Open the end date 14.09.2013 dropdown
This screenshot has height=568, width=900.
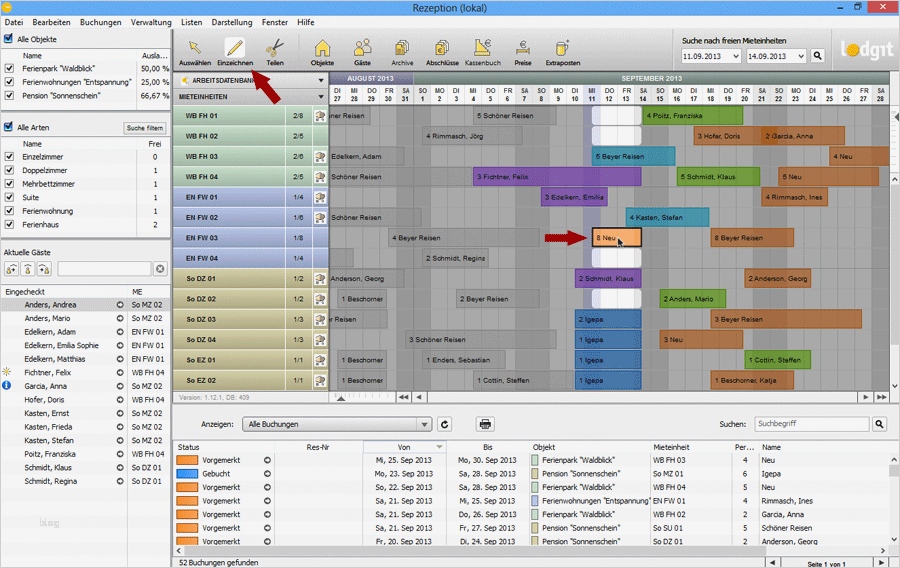tap(801, 56)
